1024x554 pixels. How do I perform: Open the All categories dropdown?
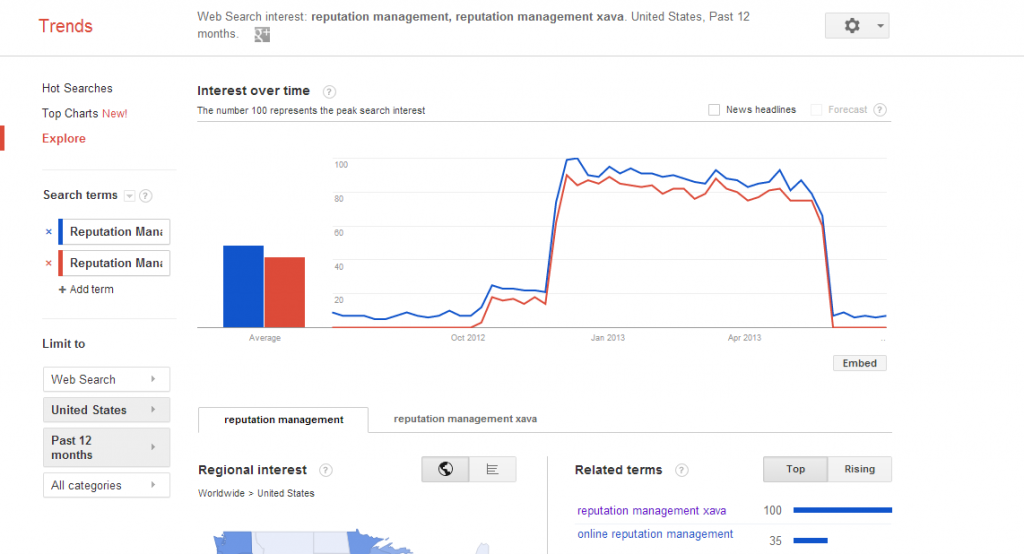tap(106, 485)
